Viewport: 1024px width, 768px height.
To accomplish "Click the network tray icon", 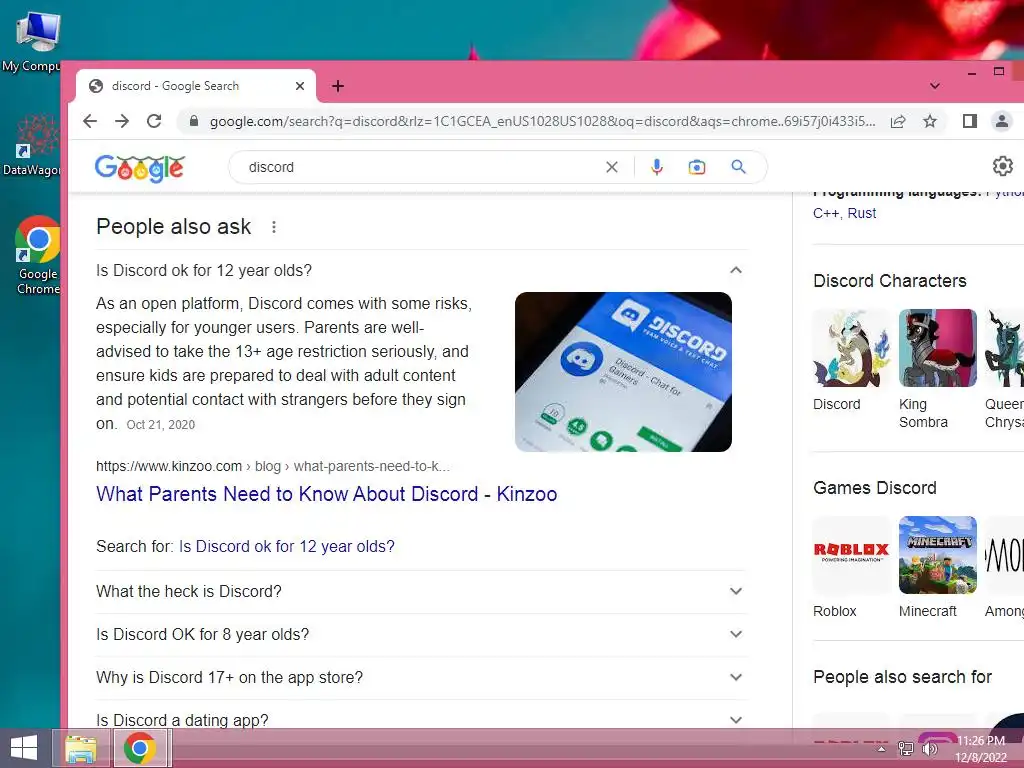I will (906, 749).
